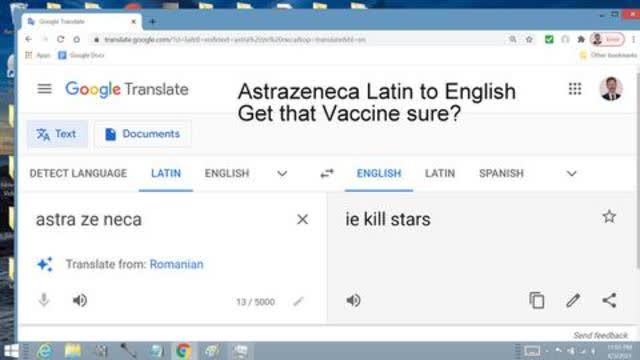The height and width of the screenshot is (360, 640).
Task: Click the source text 'astra ze neca'
Action: pyautogui.click(x=89, y=220)
